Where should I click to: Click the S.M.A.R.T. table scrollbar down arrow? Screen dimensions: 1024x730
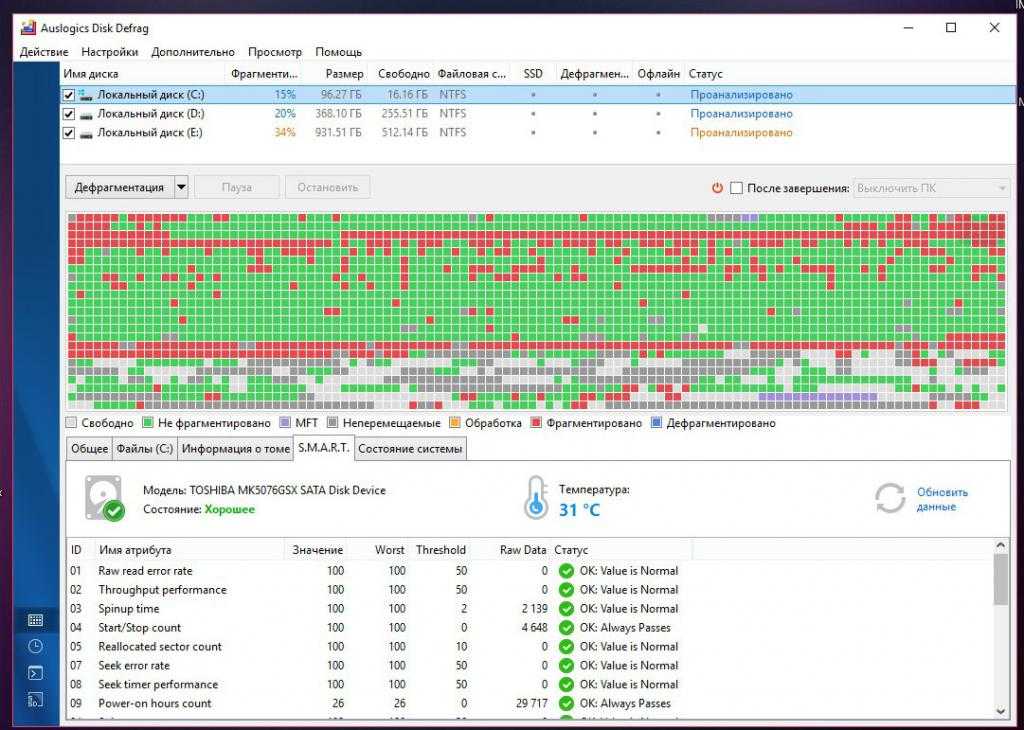point(1000,711)
